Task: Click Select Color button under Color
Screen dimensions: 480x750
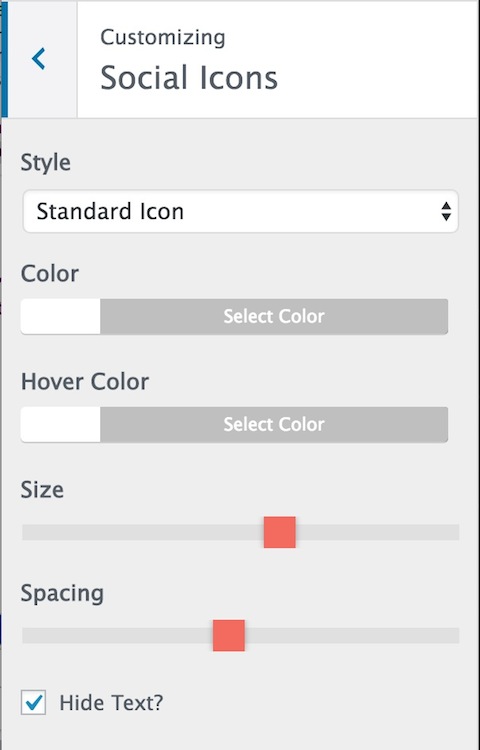Action: [274, 317]
